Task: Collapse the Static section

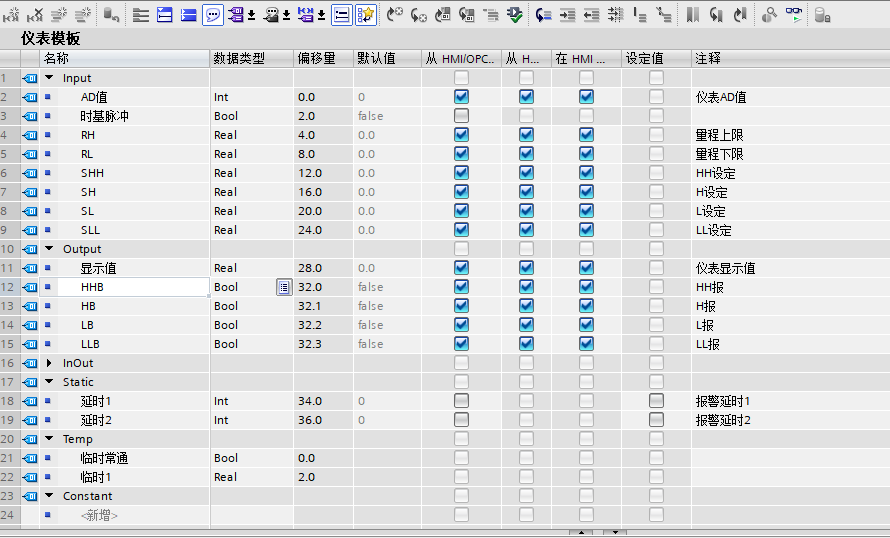Action: [x=49, y=382]
